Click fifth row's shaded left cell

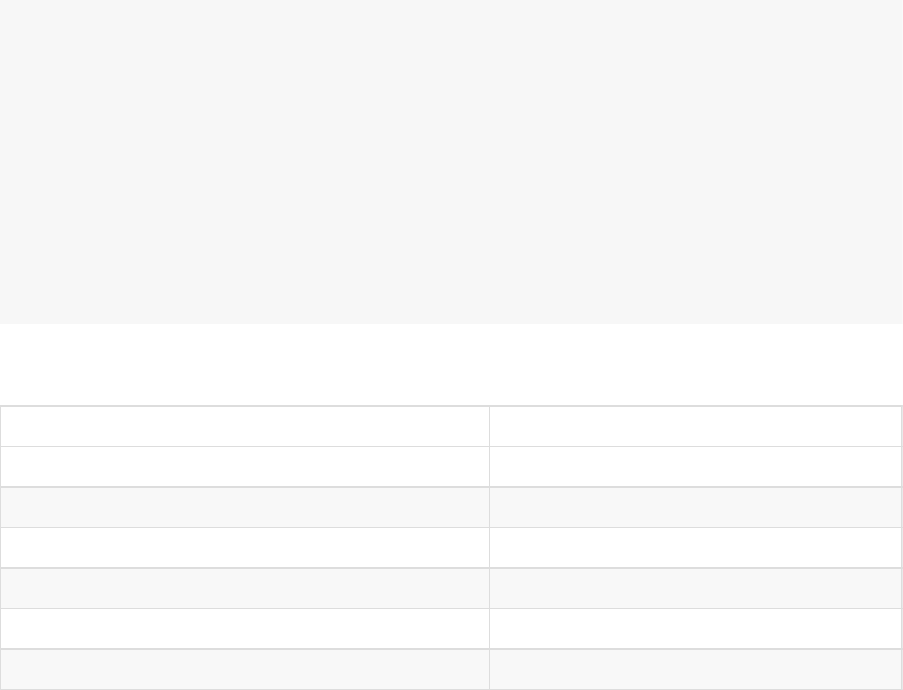click(x=245, y=588)
